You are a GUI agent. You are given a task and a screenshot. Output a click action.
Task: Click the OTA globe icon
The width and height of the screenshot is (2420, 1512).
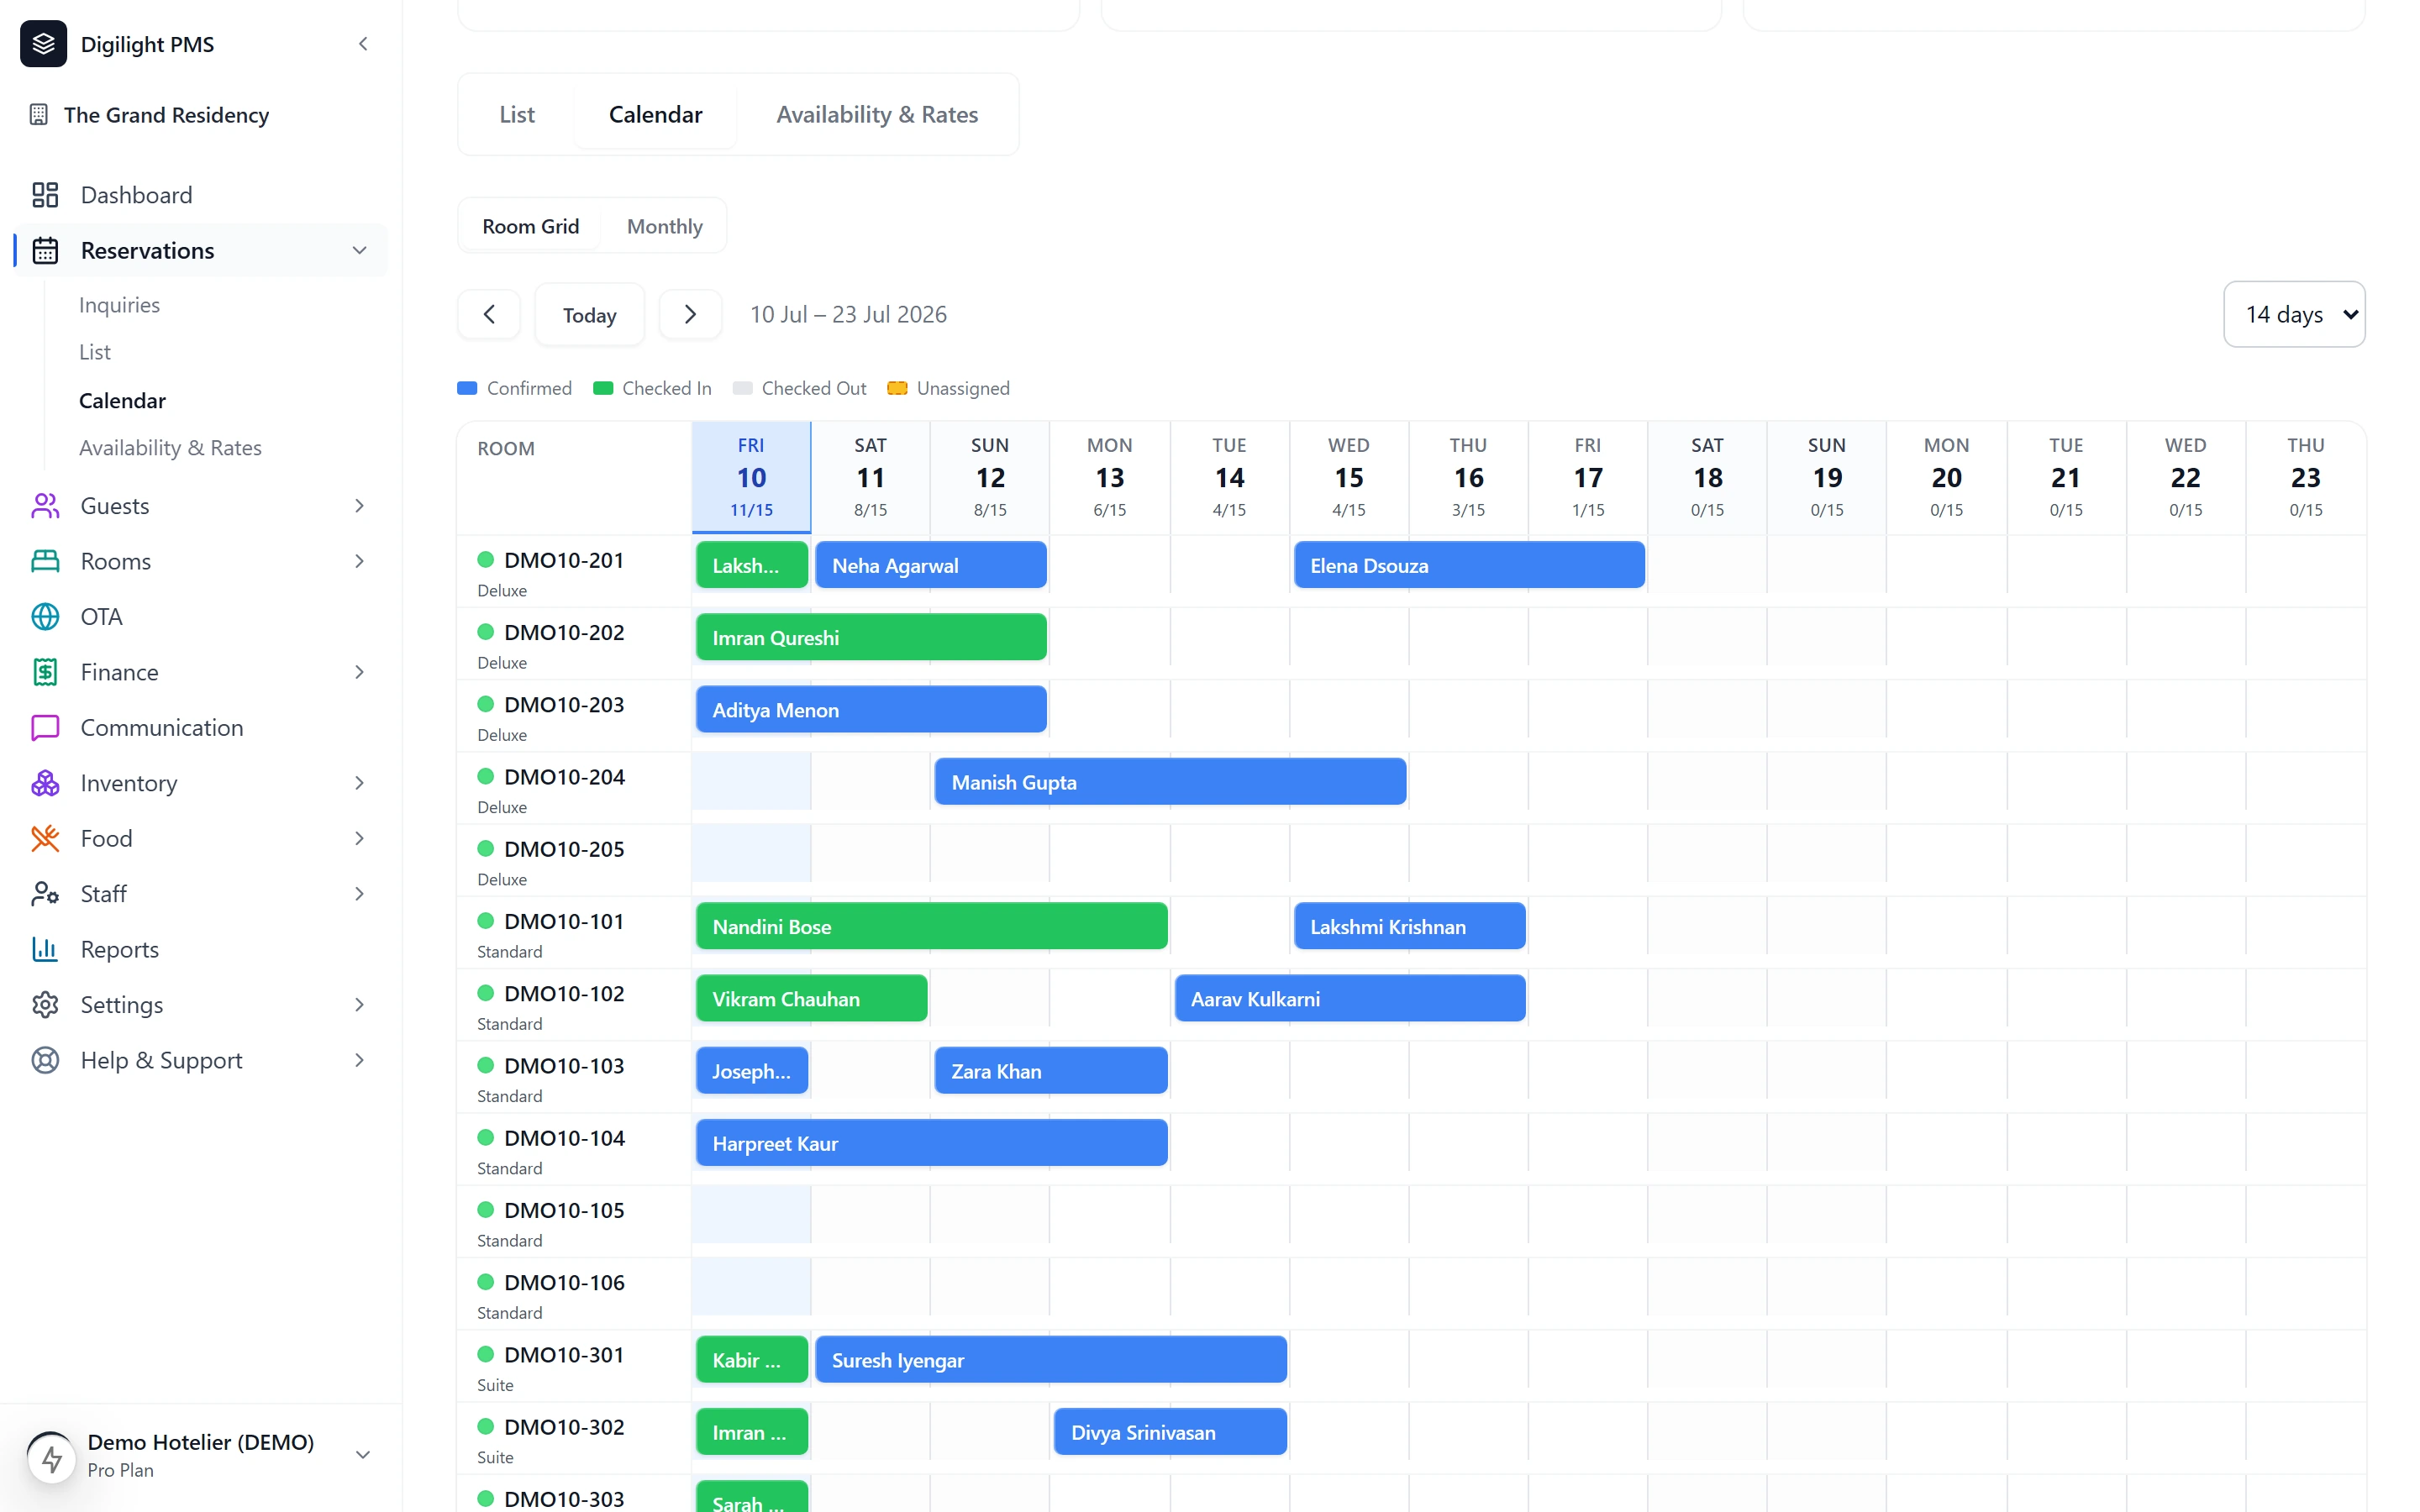(45, 617)
